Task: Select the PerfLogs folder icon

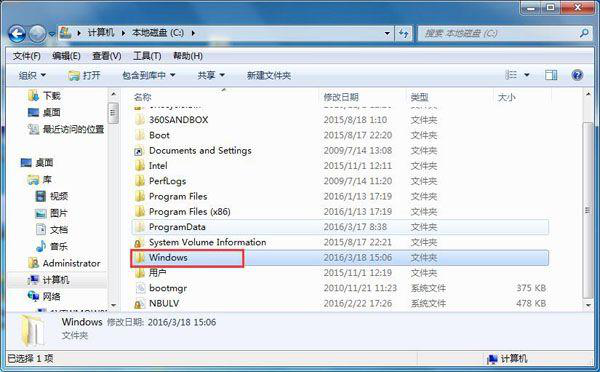Action: 139,181
